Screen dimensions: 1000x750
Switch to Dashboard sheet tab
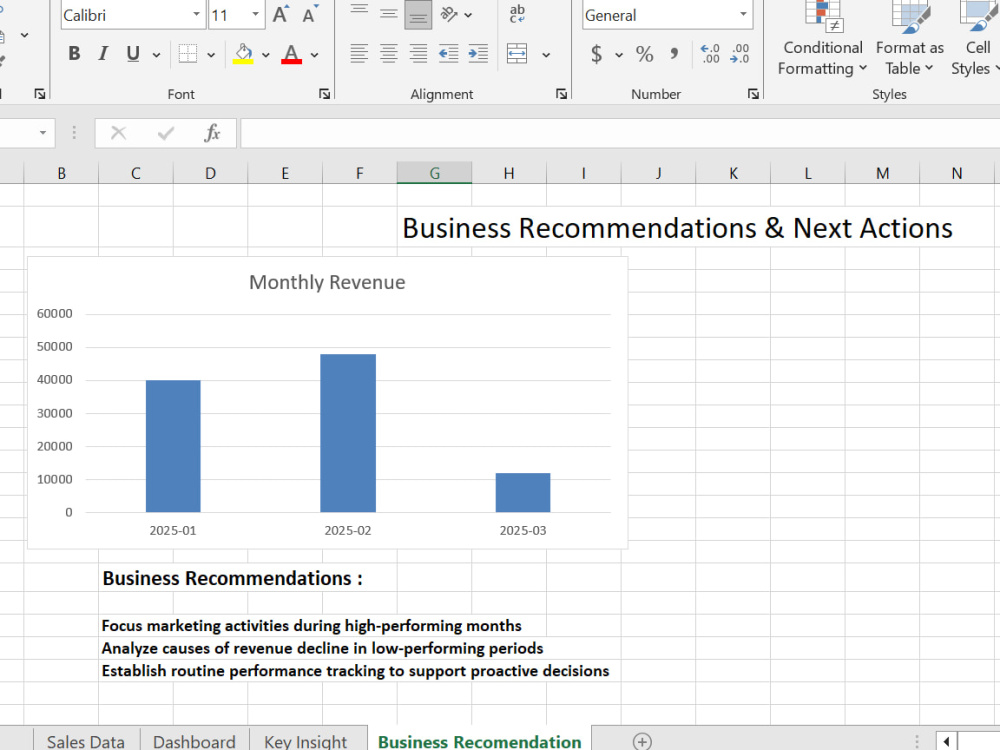pos(195,742)
